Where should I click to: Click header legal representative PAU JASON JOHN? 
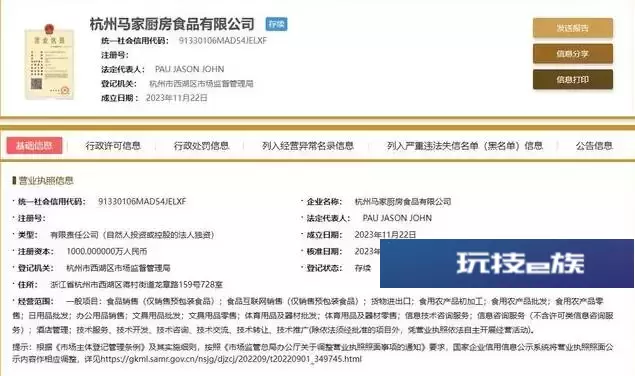(190, 69)
